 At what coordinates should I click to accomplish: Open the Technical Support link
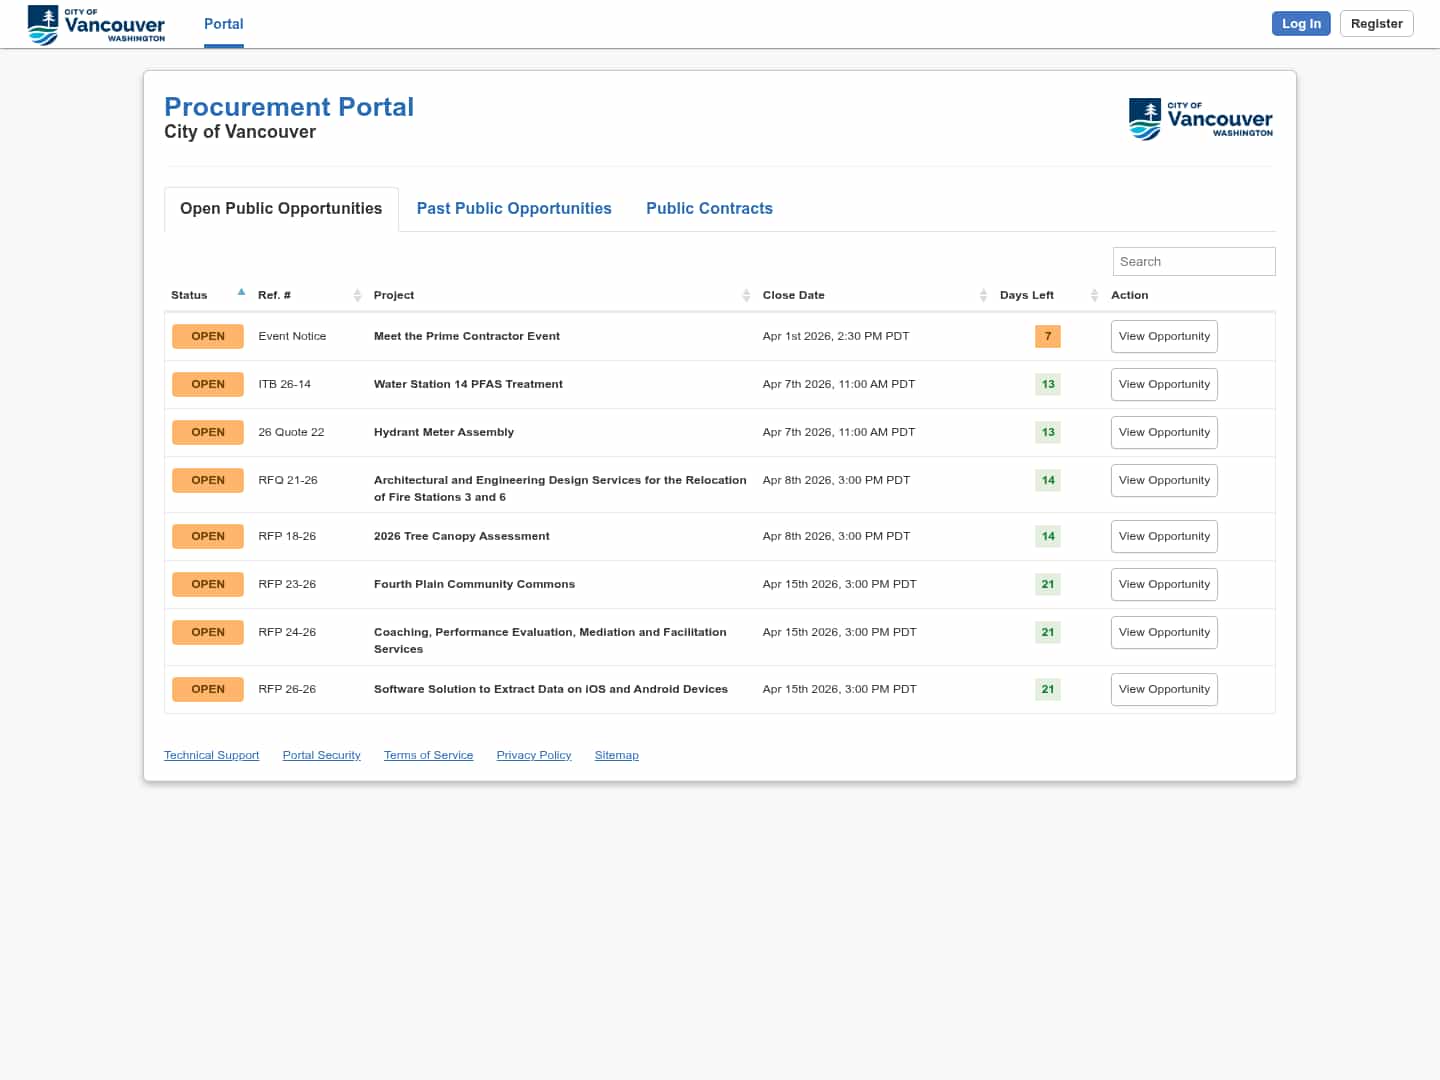211,755
